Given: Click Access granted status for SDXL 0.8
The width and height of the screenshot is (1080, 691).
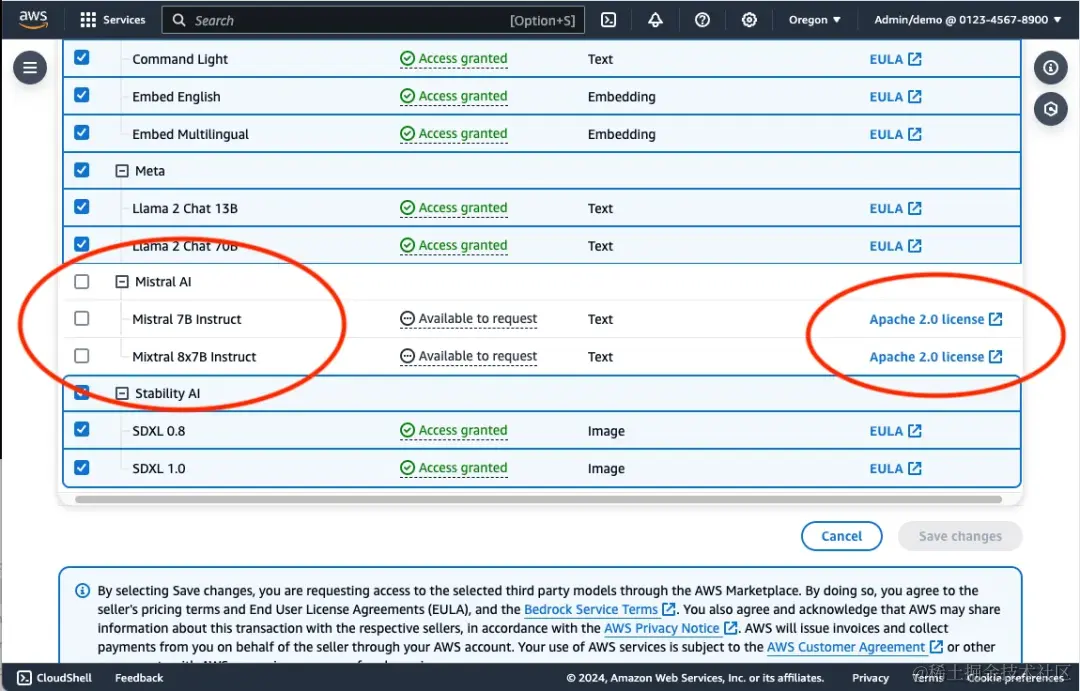Looking at the screenshot, I should pos(462,431).
